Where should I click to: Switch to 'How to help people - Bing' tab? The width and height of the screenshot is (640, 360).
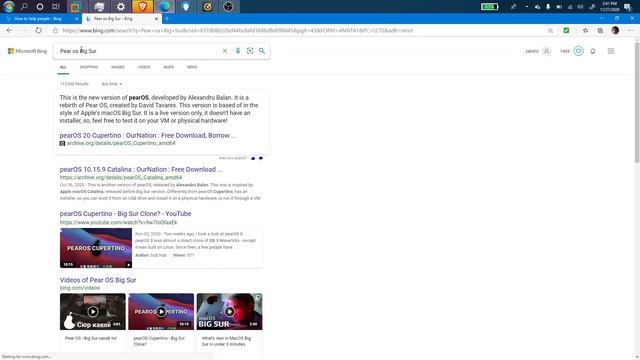41,19
